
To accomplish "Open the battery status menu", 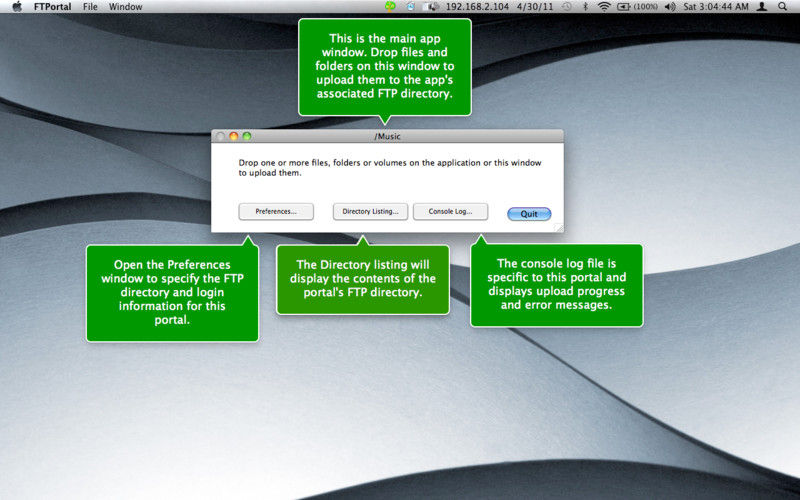I will (x=637, y=7).
